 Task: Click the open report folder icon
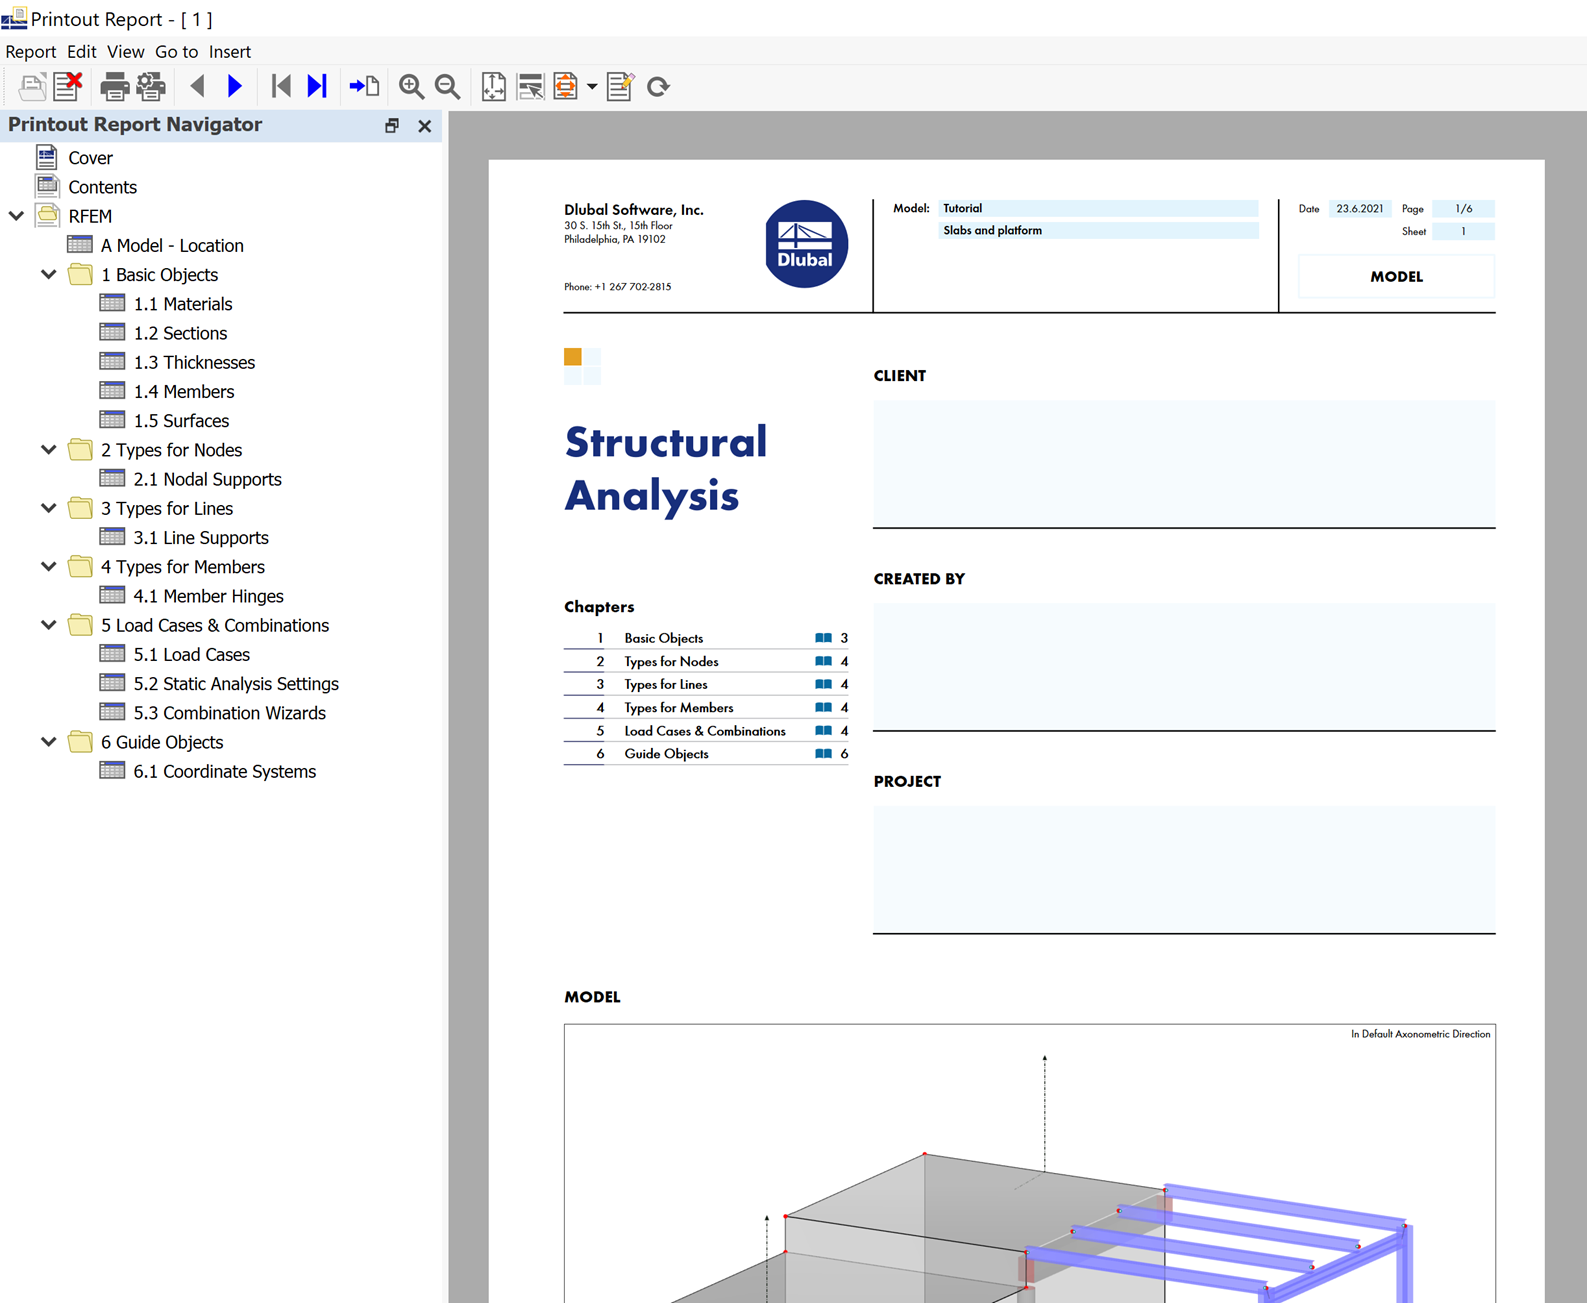click(32, 87)
